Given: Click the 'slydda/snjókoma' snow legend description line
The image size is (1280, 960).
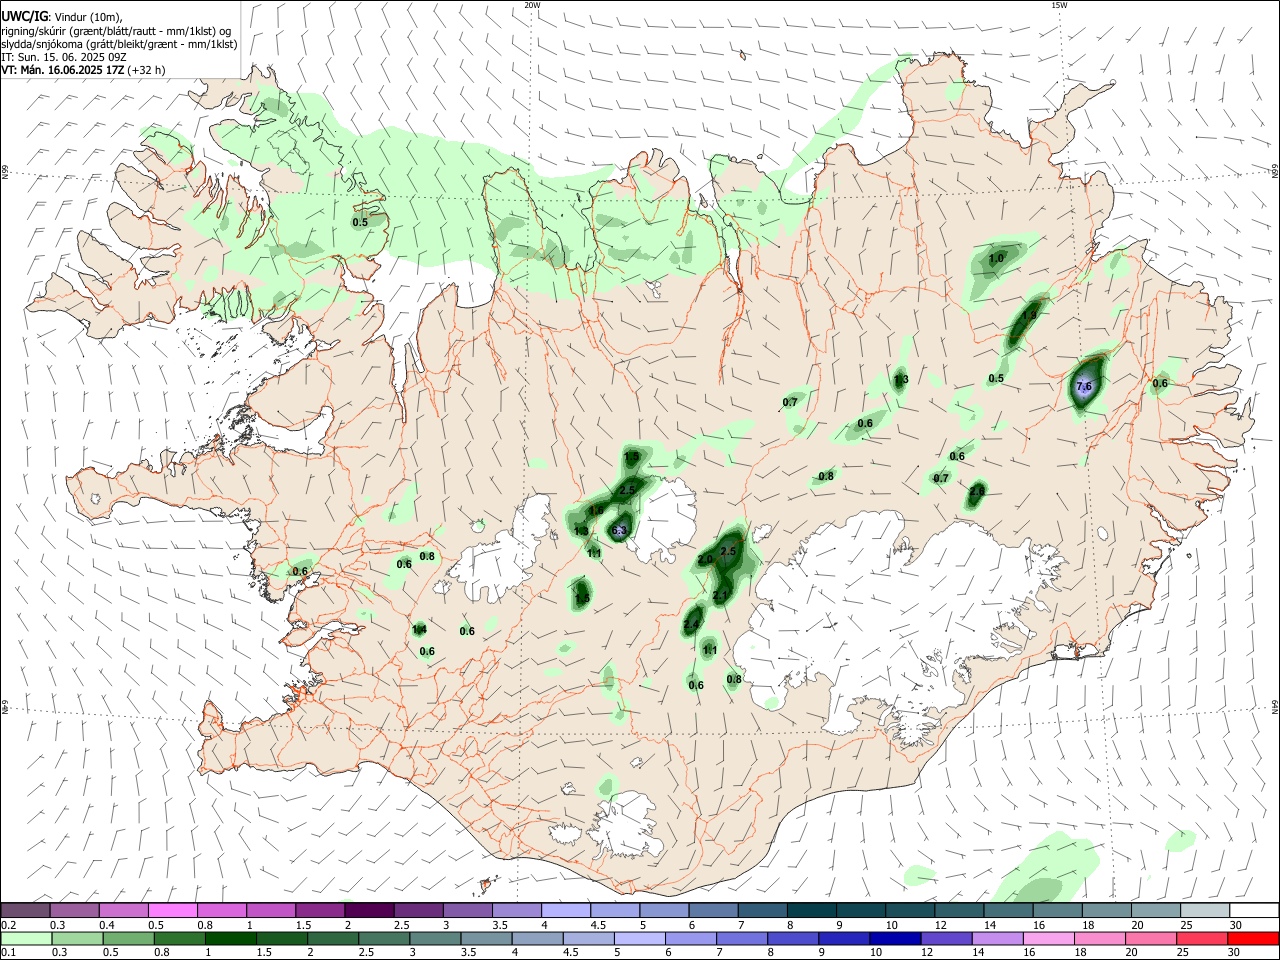Looking at the screenshot, I should (119, 44).
